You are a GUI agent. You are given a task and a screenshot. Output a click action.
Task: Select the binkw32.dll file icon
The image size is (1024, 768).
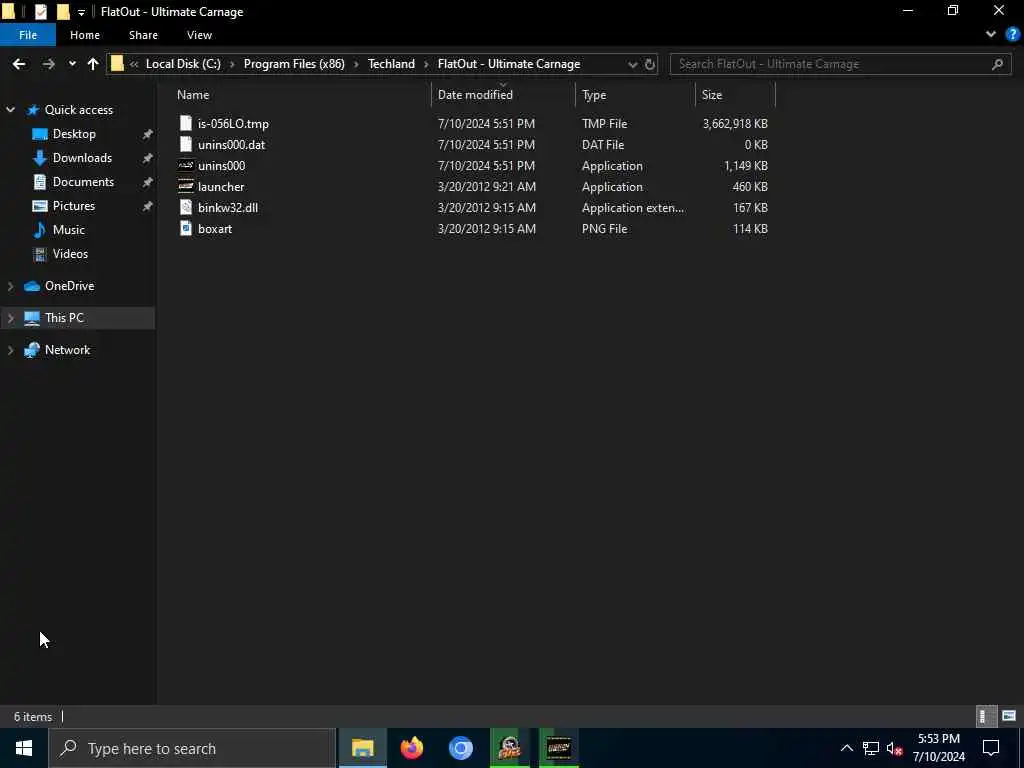(x=186, y=207)
